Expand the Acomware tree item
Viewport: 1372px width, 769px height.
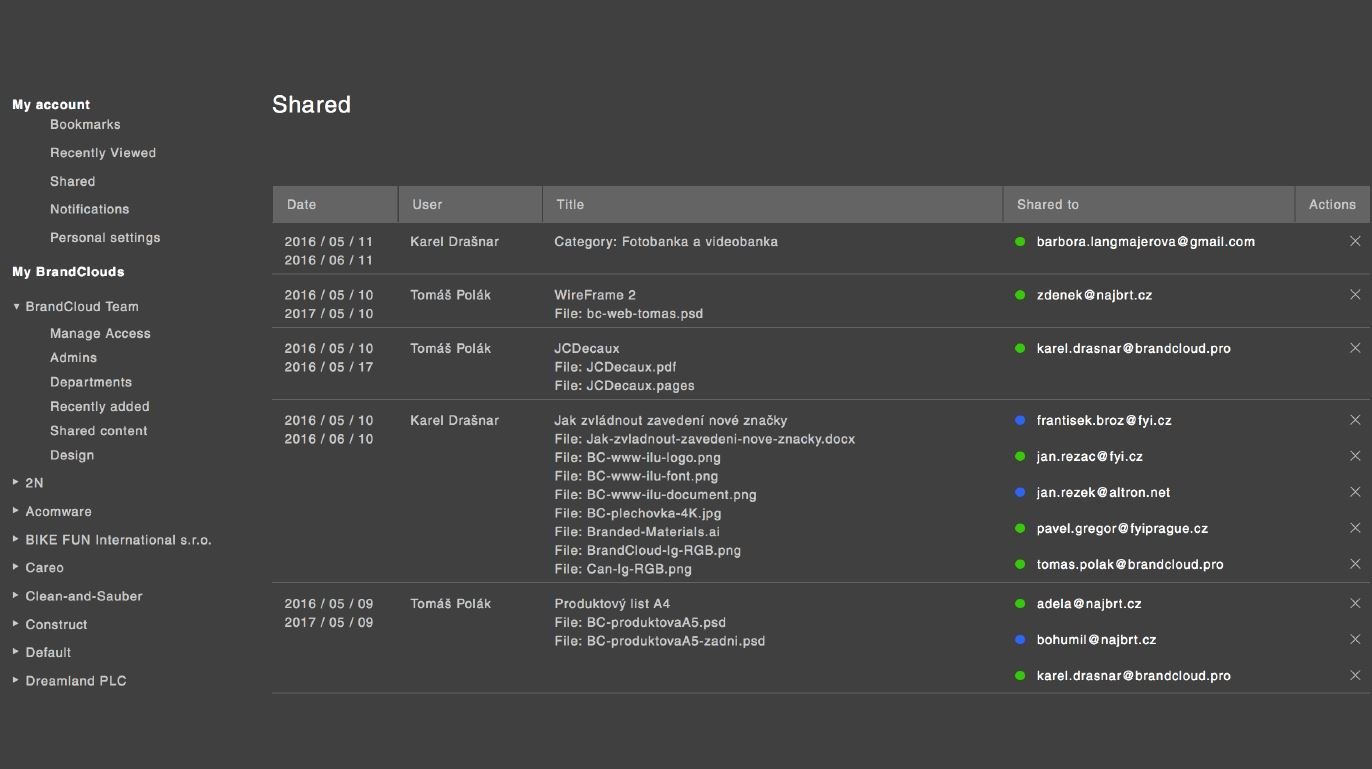click(17, 511)
